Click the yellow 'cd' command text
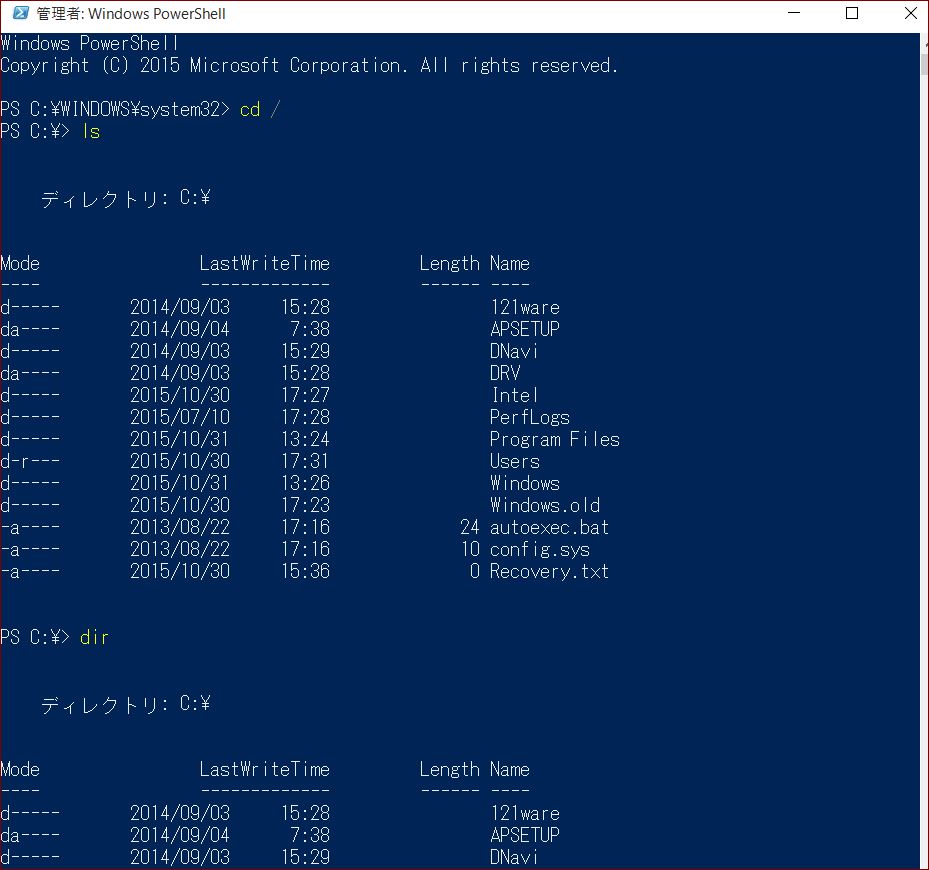Image resolution: width=929 pixels, height=870 pixels. click(x=249, y=110)
